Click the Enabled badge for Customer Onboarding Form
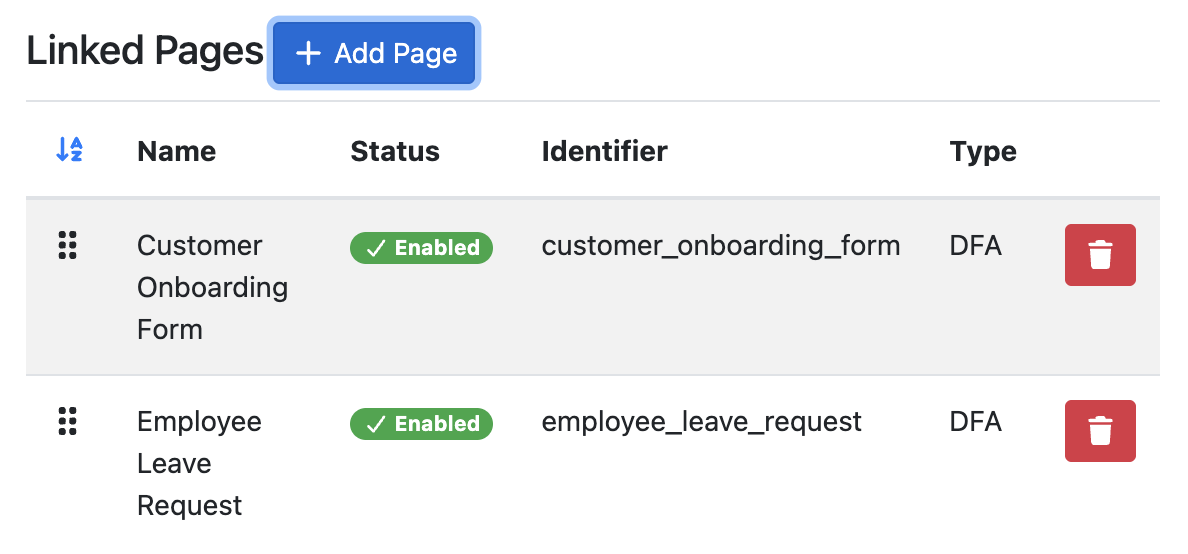Image resolution: width=1188 pixels, height=554 pixels. 421,248
